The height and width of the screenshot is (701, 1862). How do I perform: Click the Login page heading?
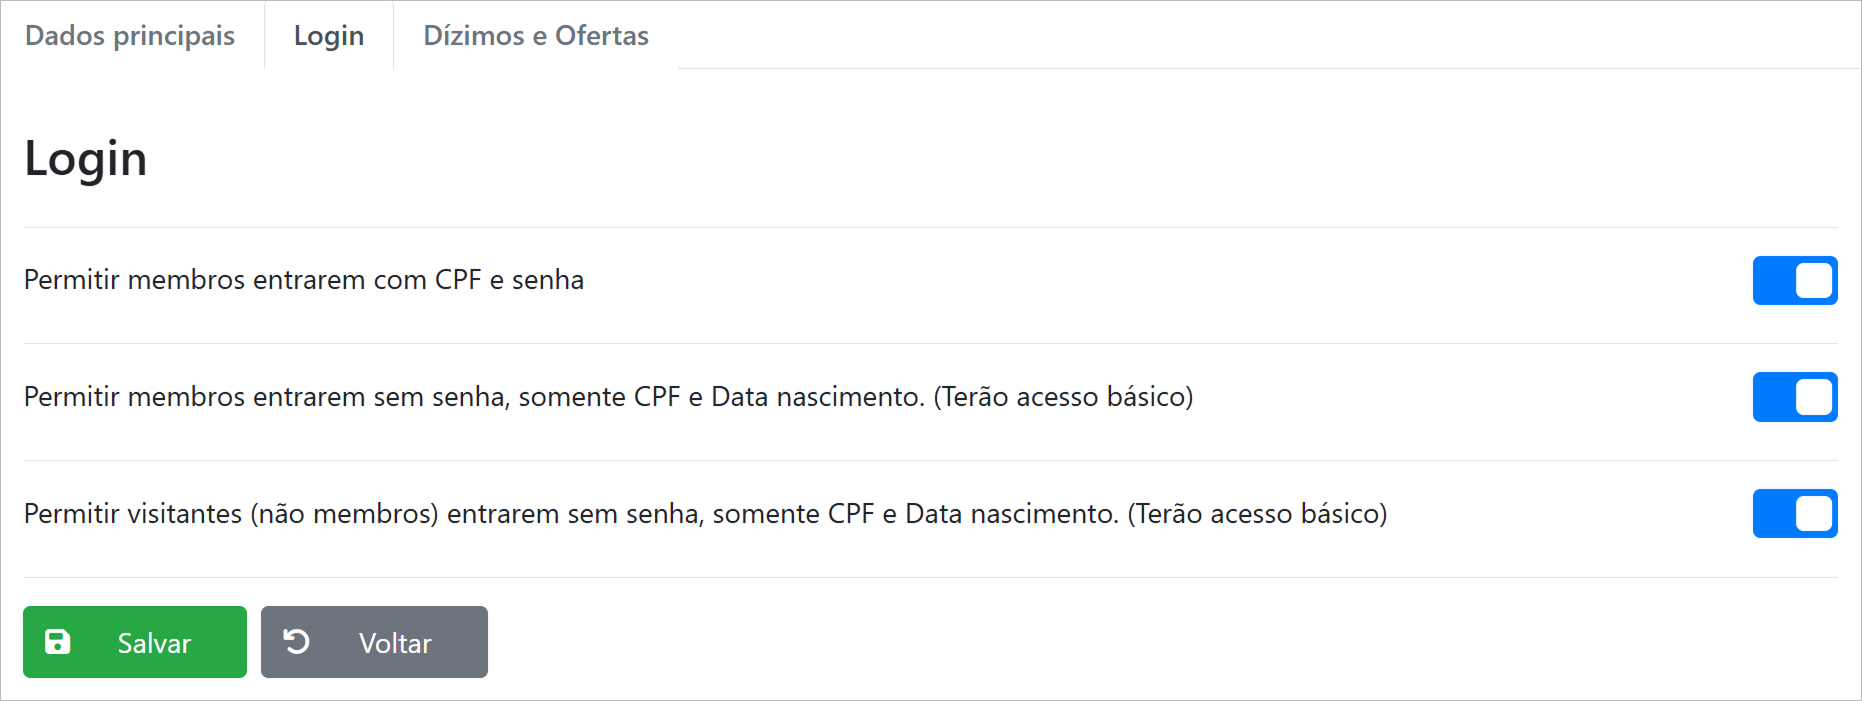click(86, 159)
